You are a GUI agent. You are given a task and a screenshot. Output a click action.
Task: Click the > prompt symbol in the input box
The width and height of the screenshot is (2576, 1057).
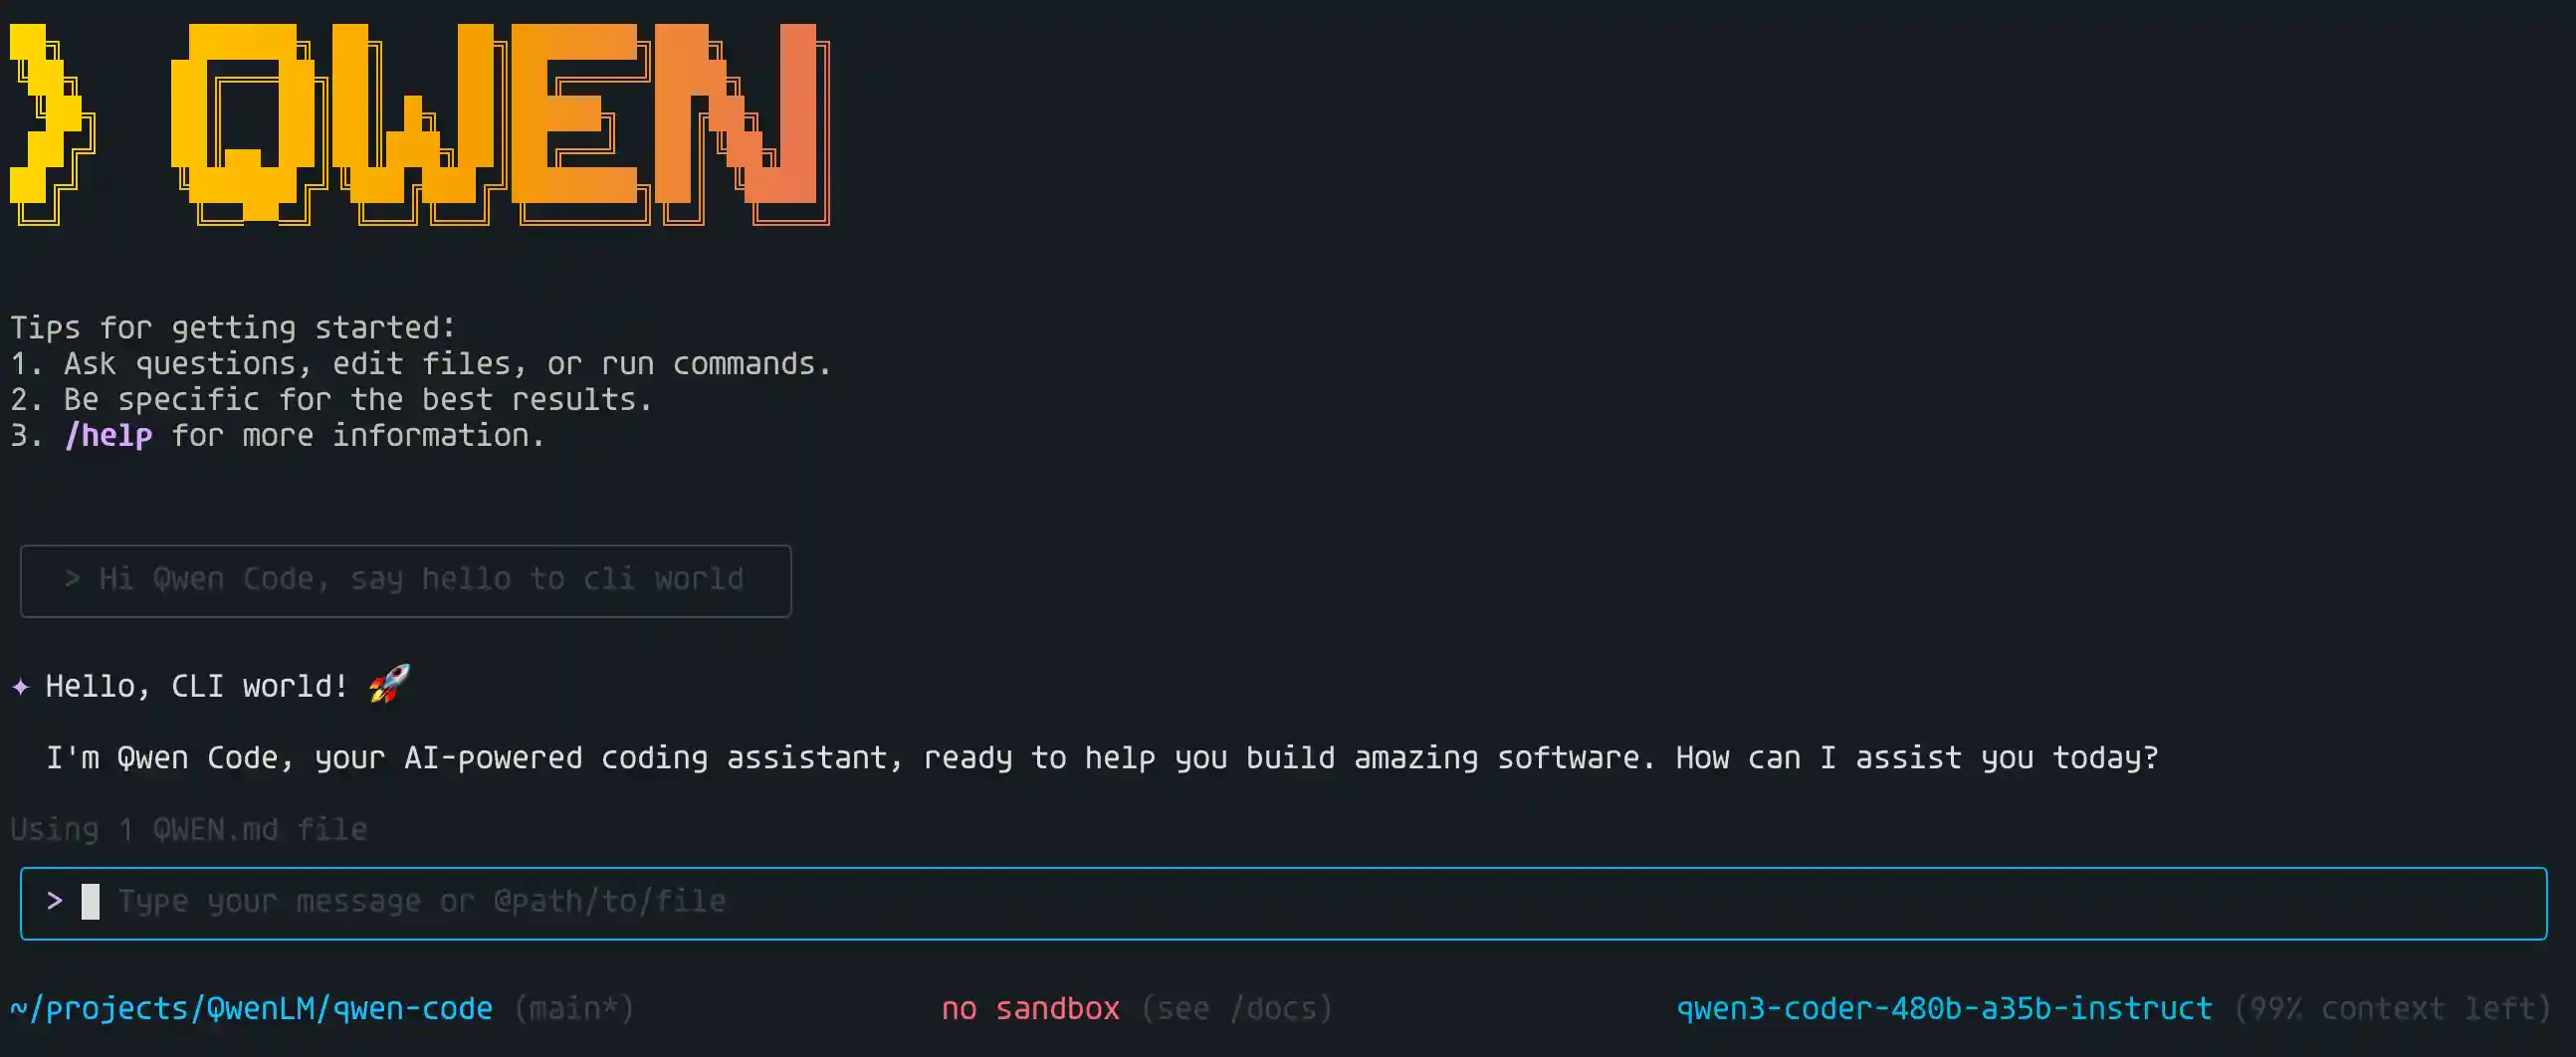[x=55, y=901]
